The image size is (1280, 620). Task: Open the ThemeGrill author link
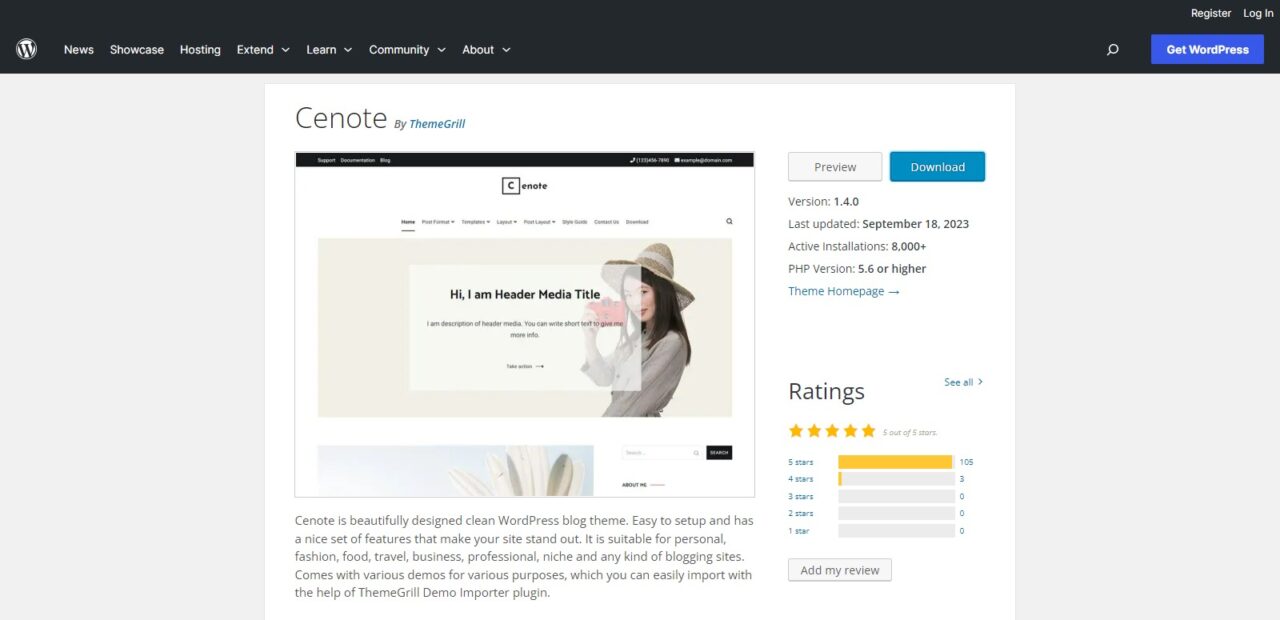pos(437,124)
